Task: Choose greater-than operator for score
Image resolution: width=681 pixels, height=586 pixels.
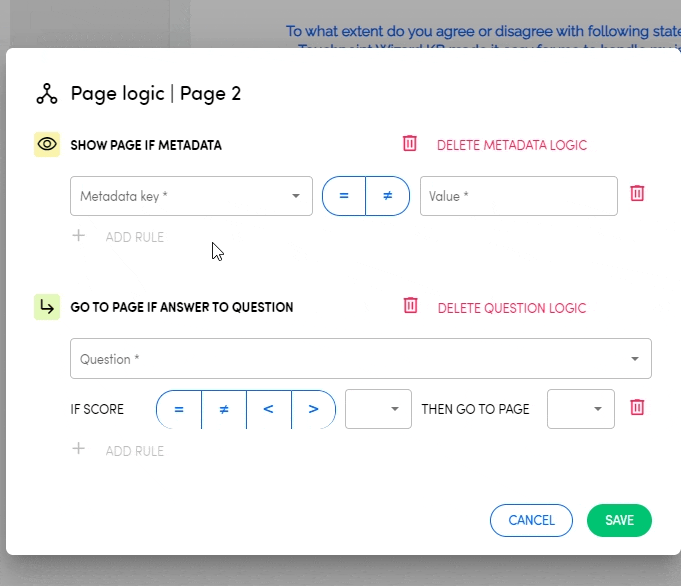Action: click(313, 409)
